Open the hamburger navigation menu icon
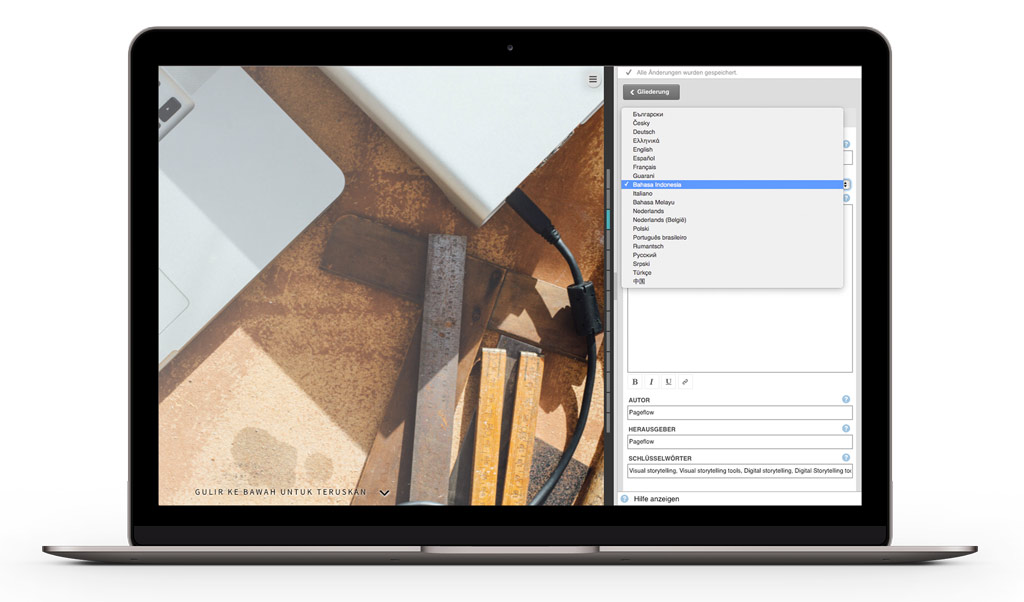The image size is (1024, 602). tap(593, 80)
